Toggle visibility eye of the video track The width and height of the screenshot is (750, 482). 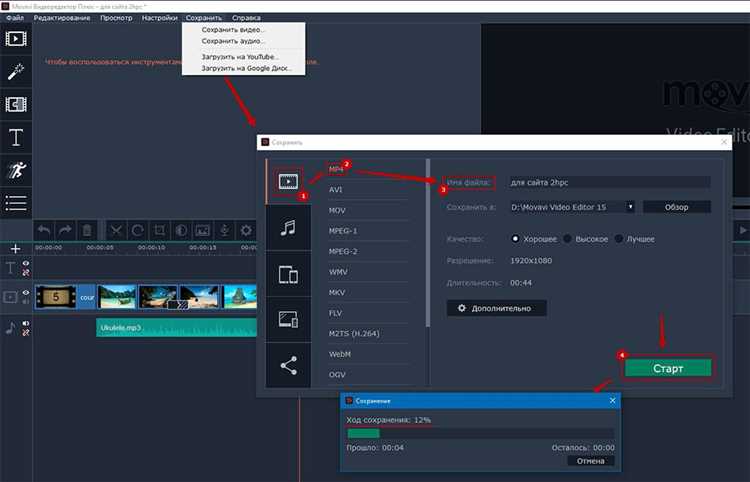pos(26,293)
